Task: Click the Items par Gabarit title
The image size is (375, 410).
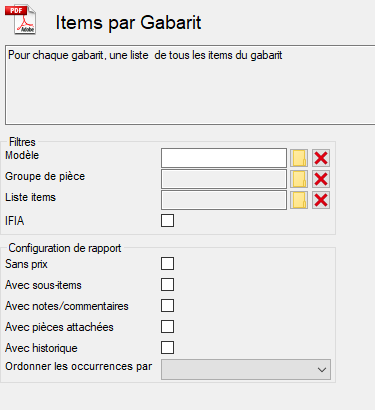Action: coord(128,23)
